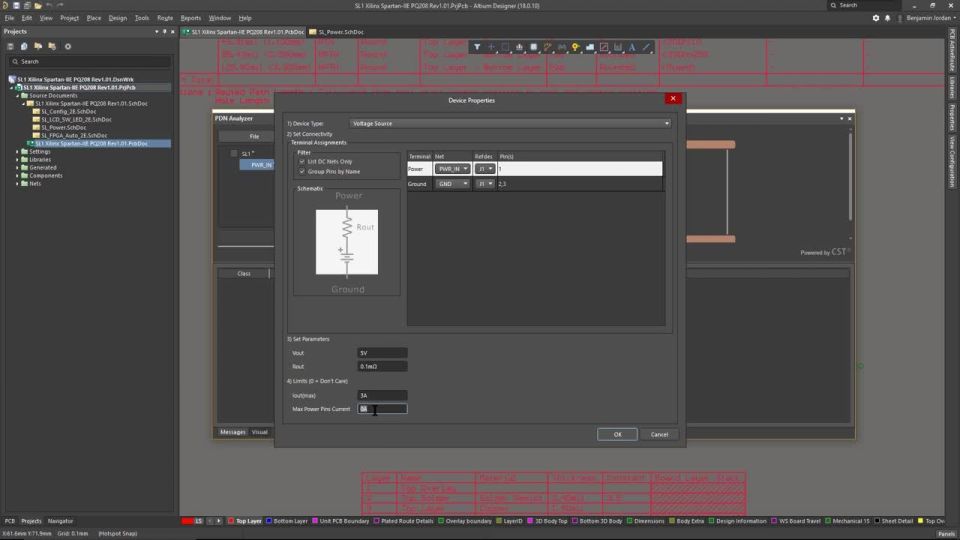Toggle Group Pins by Name checkbox

click(302, 171)
